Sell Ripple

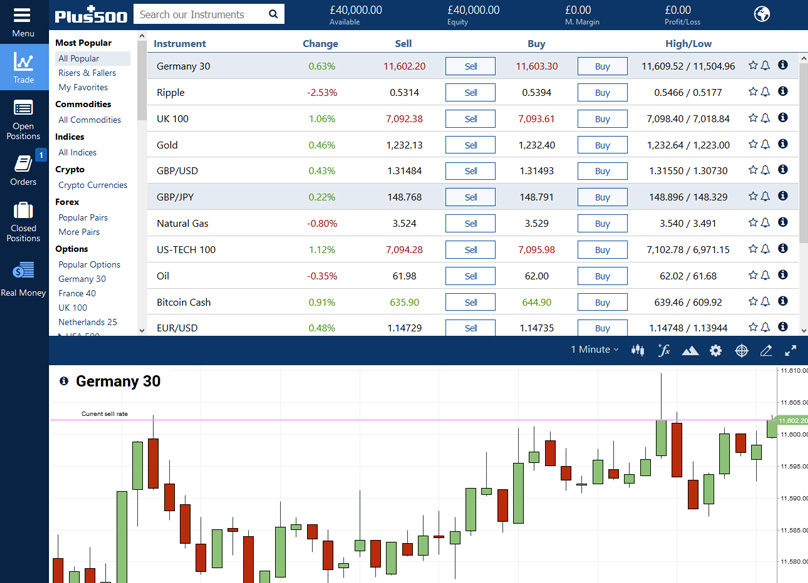(x=470, y=93)
